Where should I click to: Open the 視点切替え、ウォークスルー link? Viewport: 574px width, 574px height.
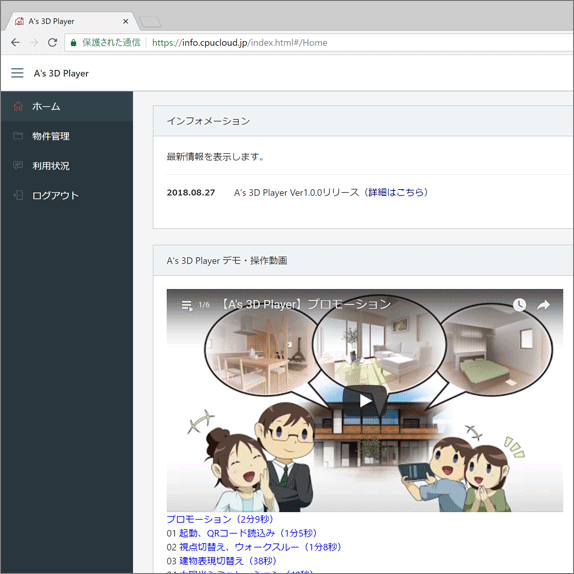pos(260,547)
